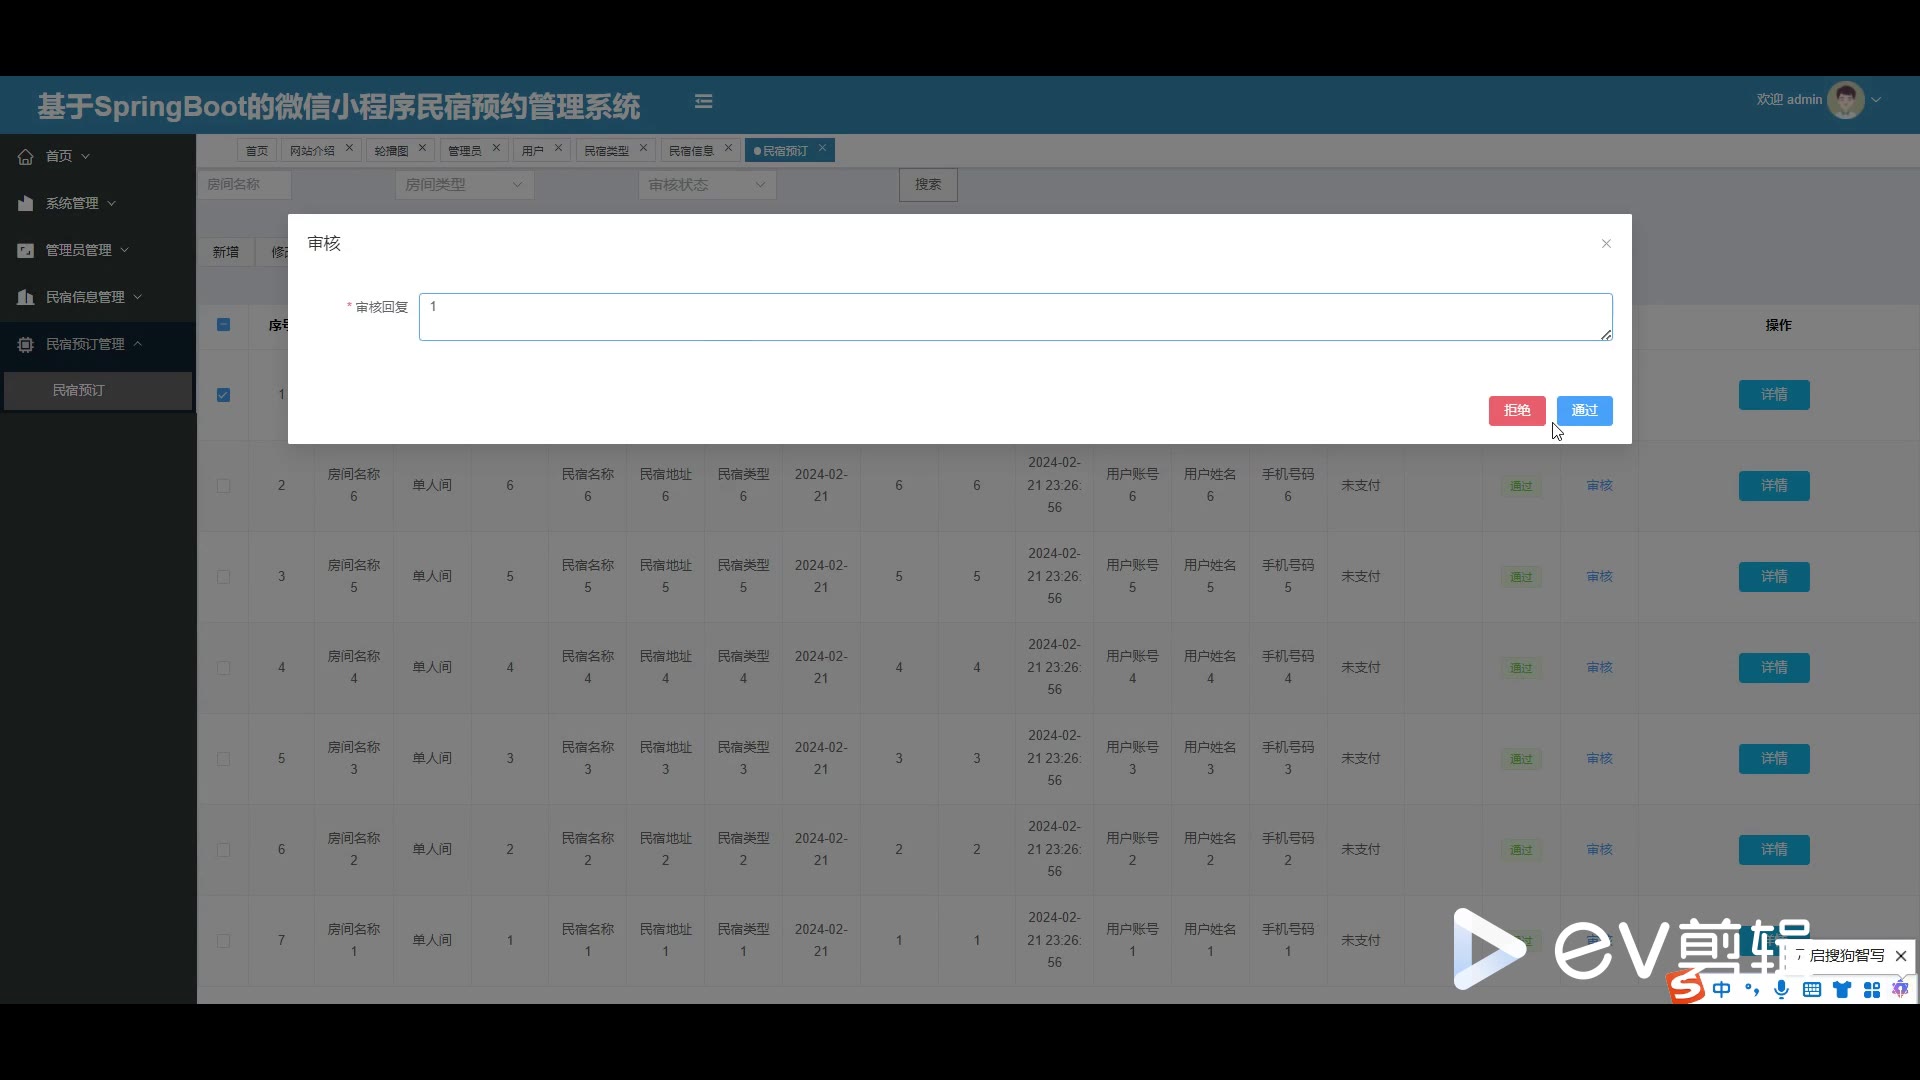The width and height of the screenshot is (1920, 1080).
Task: Select 民宿预订 in sidebar menu
Action: pos(78,391)
